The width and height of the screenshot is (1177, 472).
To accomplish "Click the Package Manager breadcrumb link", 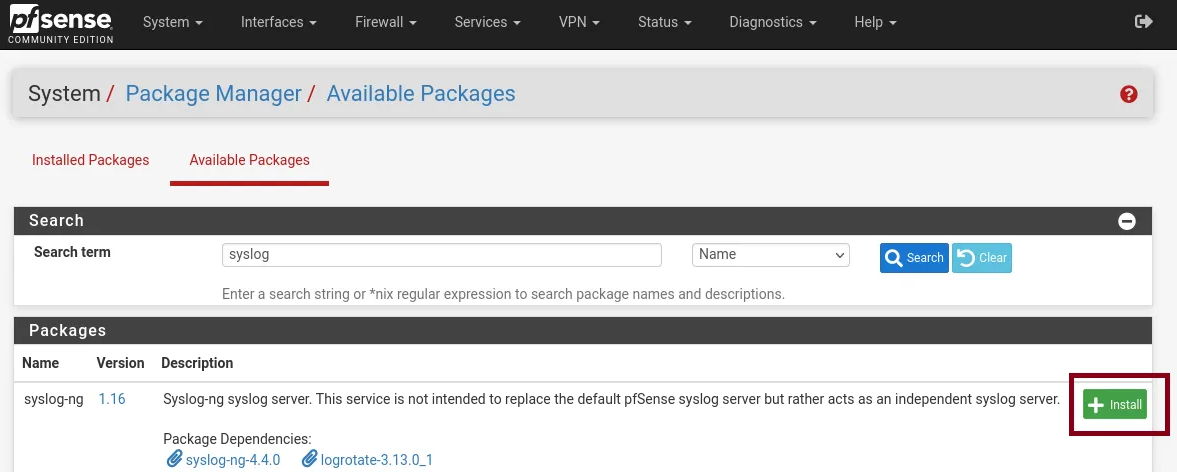I will [213, 94].
